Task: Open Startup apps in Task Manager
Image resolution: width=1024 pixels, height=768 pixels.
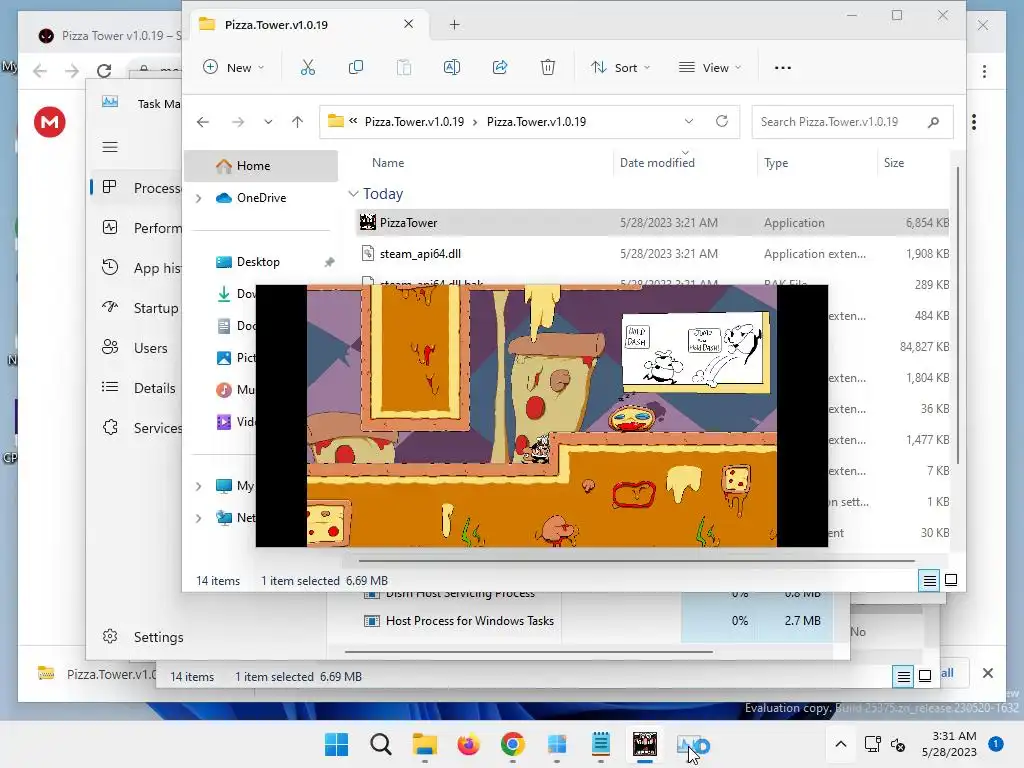Action: 137,308
